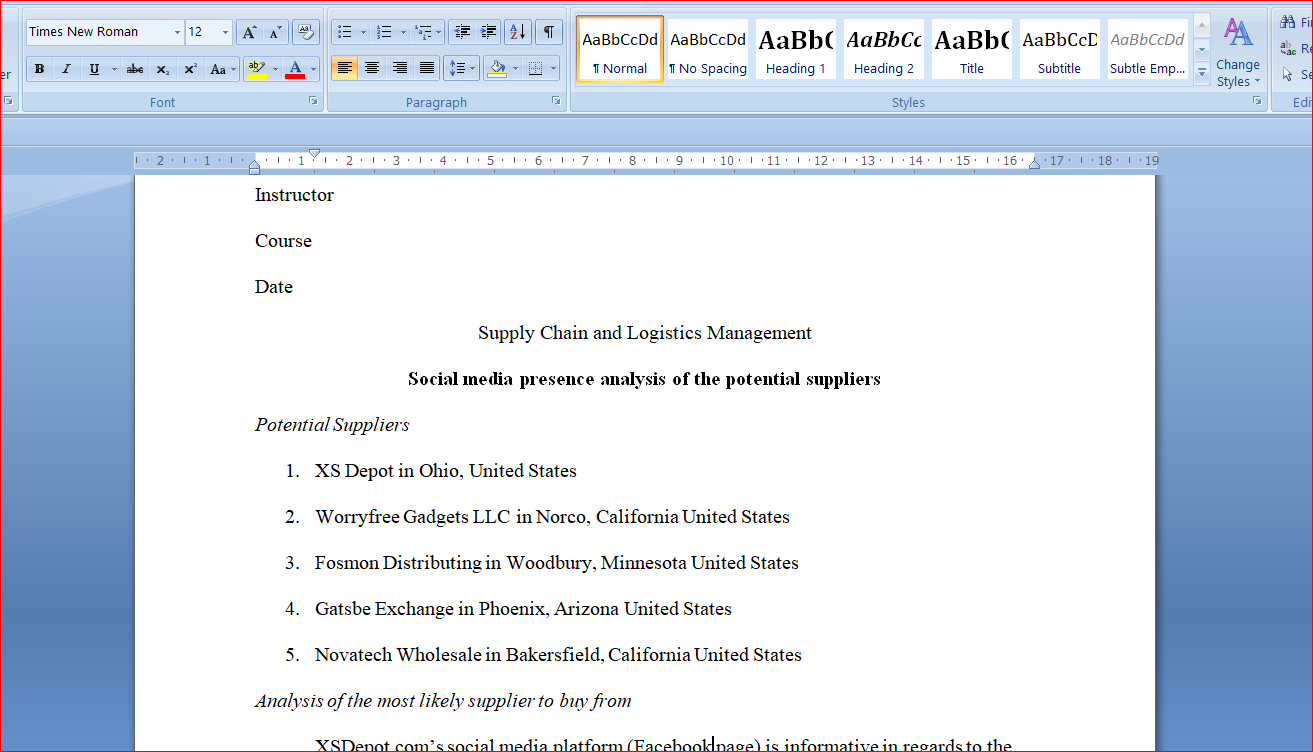
Task: Toggle bulleted list
Action: [344, 32]
